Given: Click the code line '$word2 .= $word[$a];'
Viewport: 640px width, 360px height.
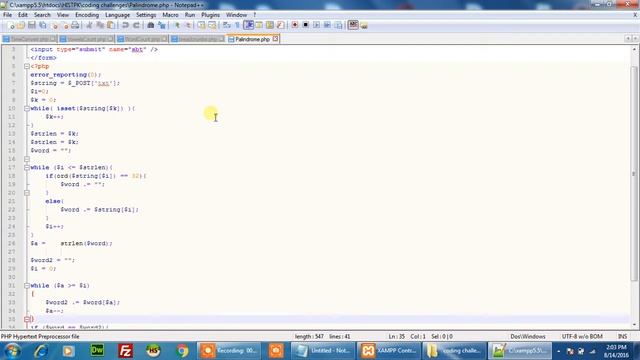Looking at the screenshot, I should [x=83, y=302].
